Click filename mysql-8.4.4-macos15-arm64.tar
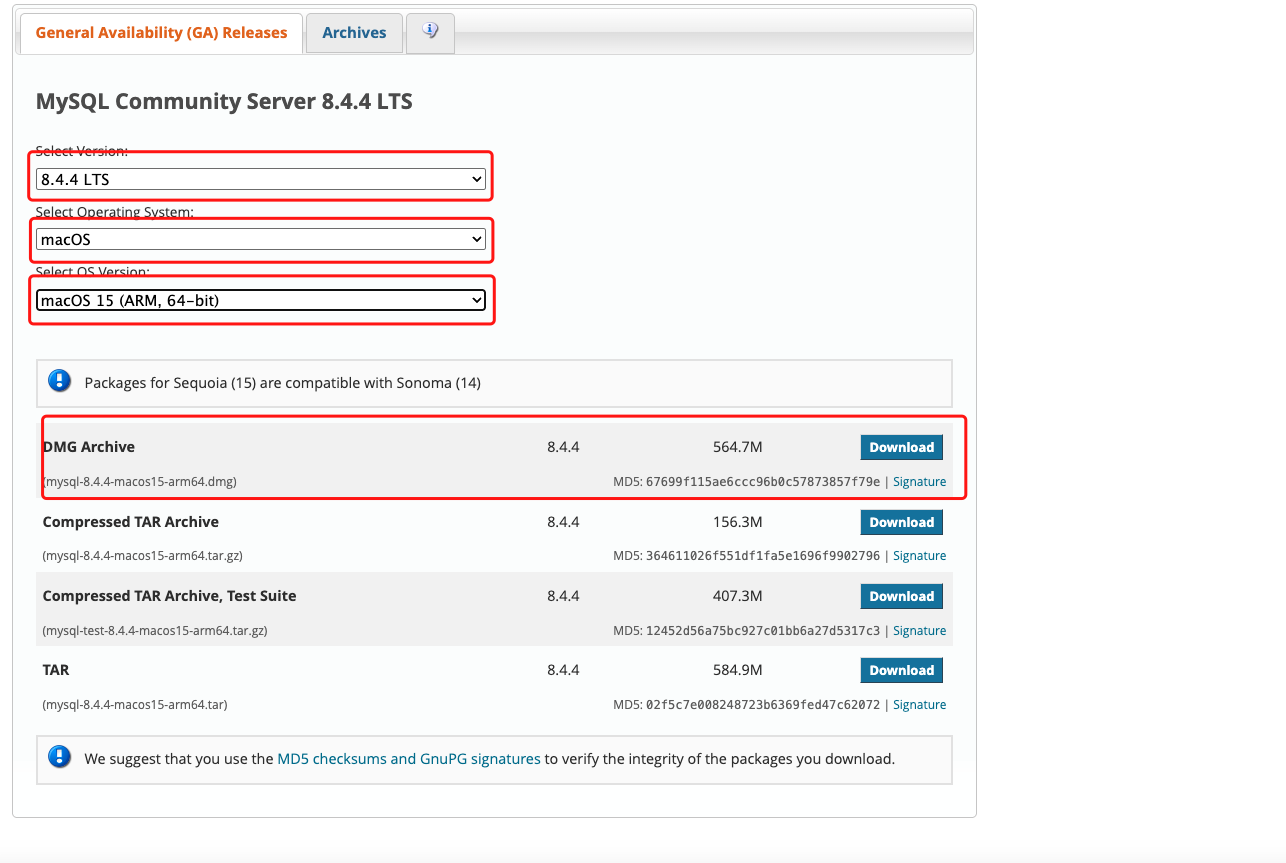Screen dimensions: 1286x863 [135, 705]
